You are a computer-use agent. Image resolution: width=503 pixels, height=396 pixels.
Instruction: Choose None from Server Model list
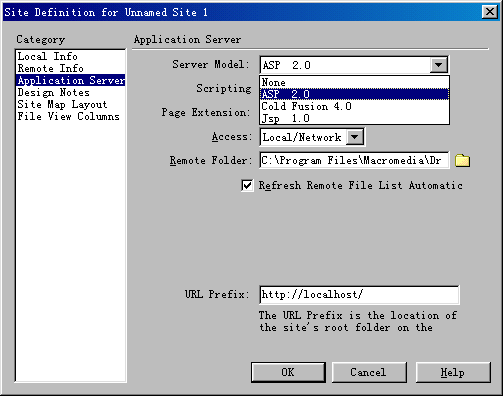coord(354,82)
